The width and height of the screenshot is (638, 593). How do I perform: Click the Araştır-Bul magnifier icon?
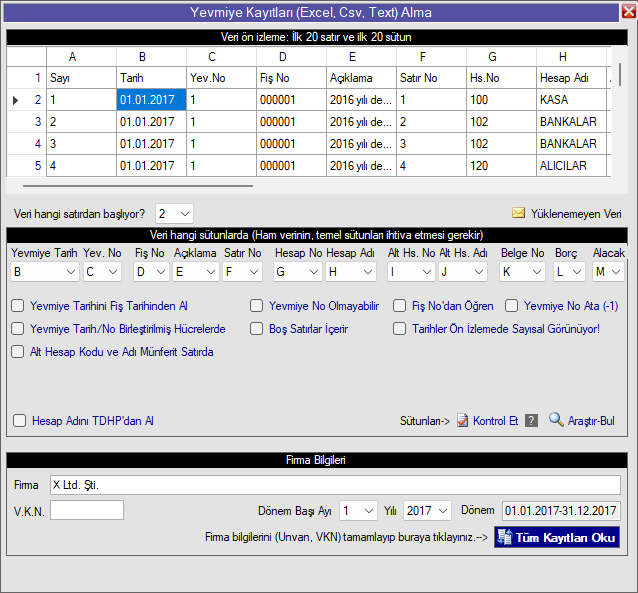pyautogui.click(x=557, y=421)
